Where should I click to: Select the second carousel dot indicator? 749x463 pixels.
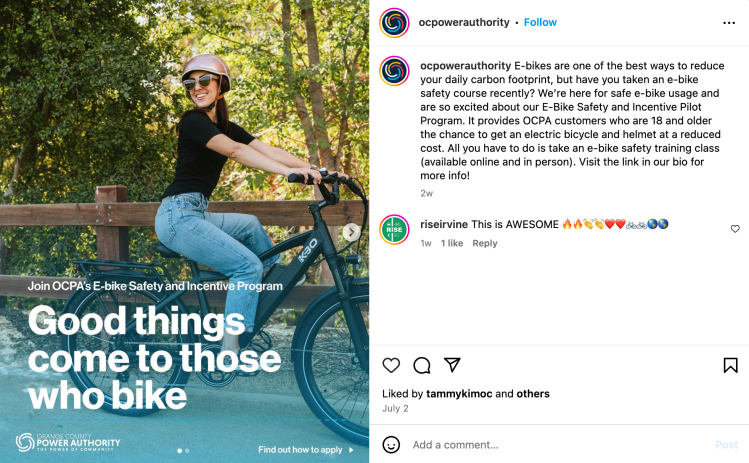187,450
